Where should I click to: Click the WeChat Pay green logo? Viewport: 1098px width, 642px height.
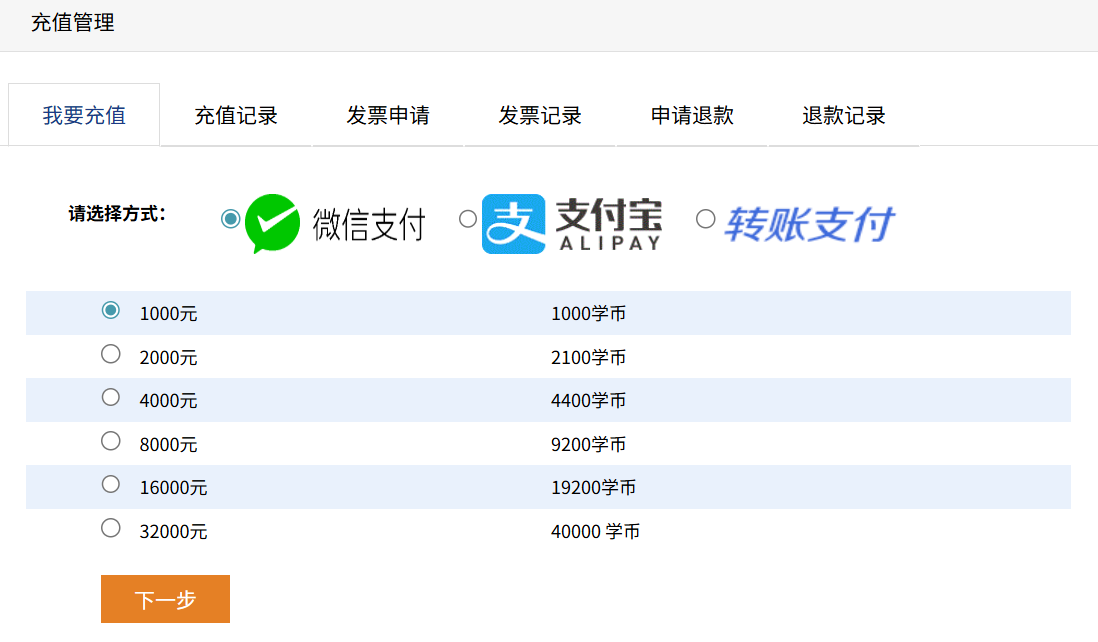(x=272, y=223)
